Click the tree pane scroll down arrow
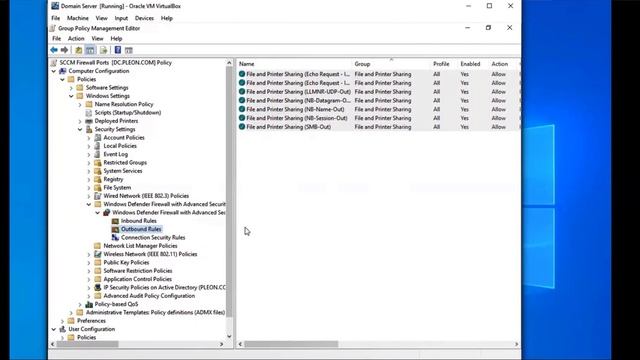 229,336
